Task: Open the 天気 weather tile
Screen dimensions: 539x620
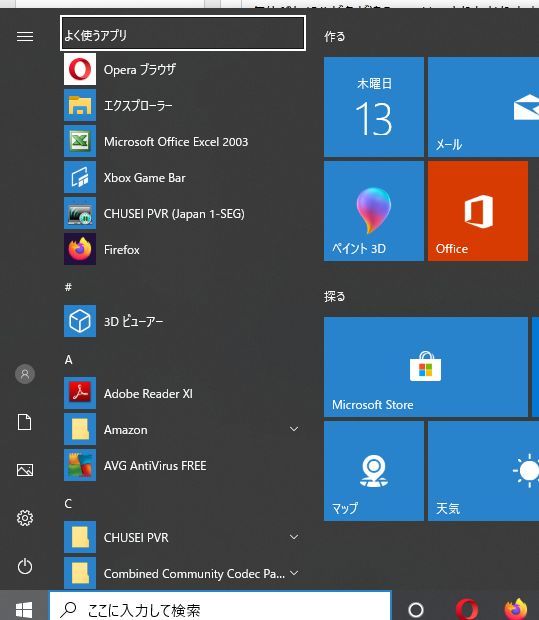Action: [483, 471]
